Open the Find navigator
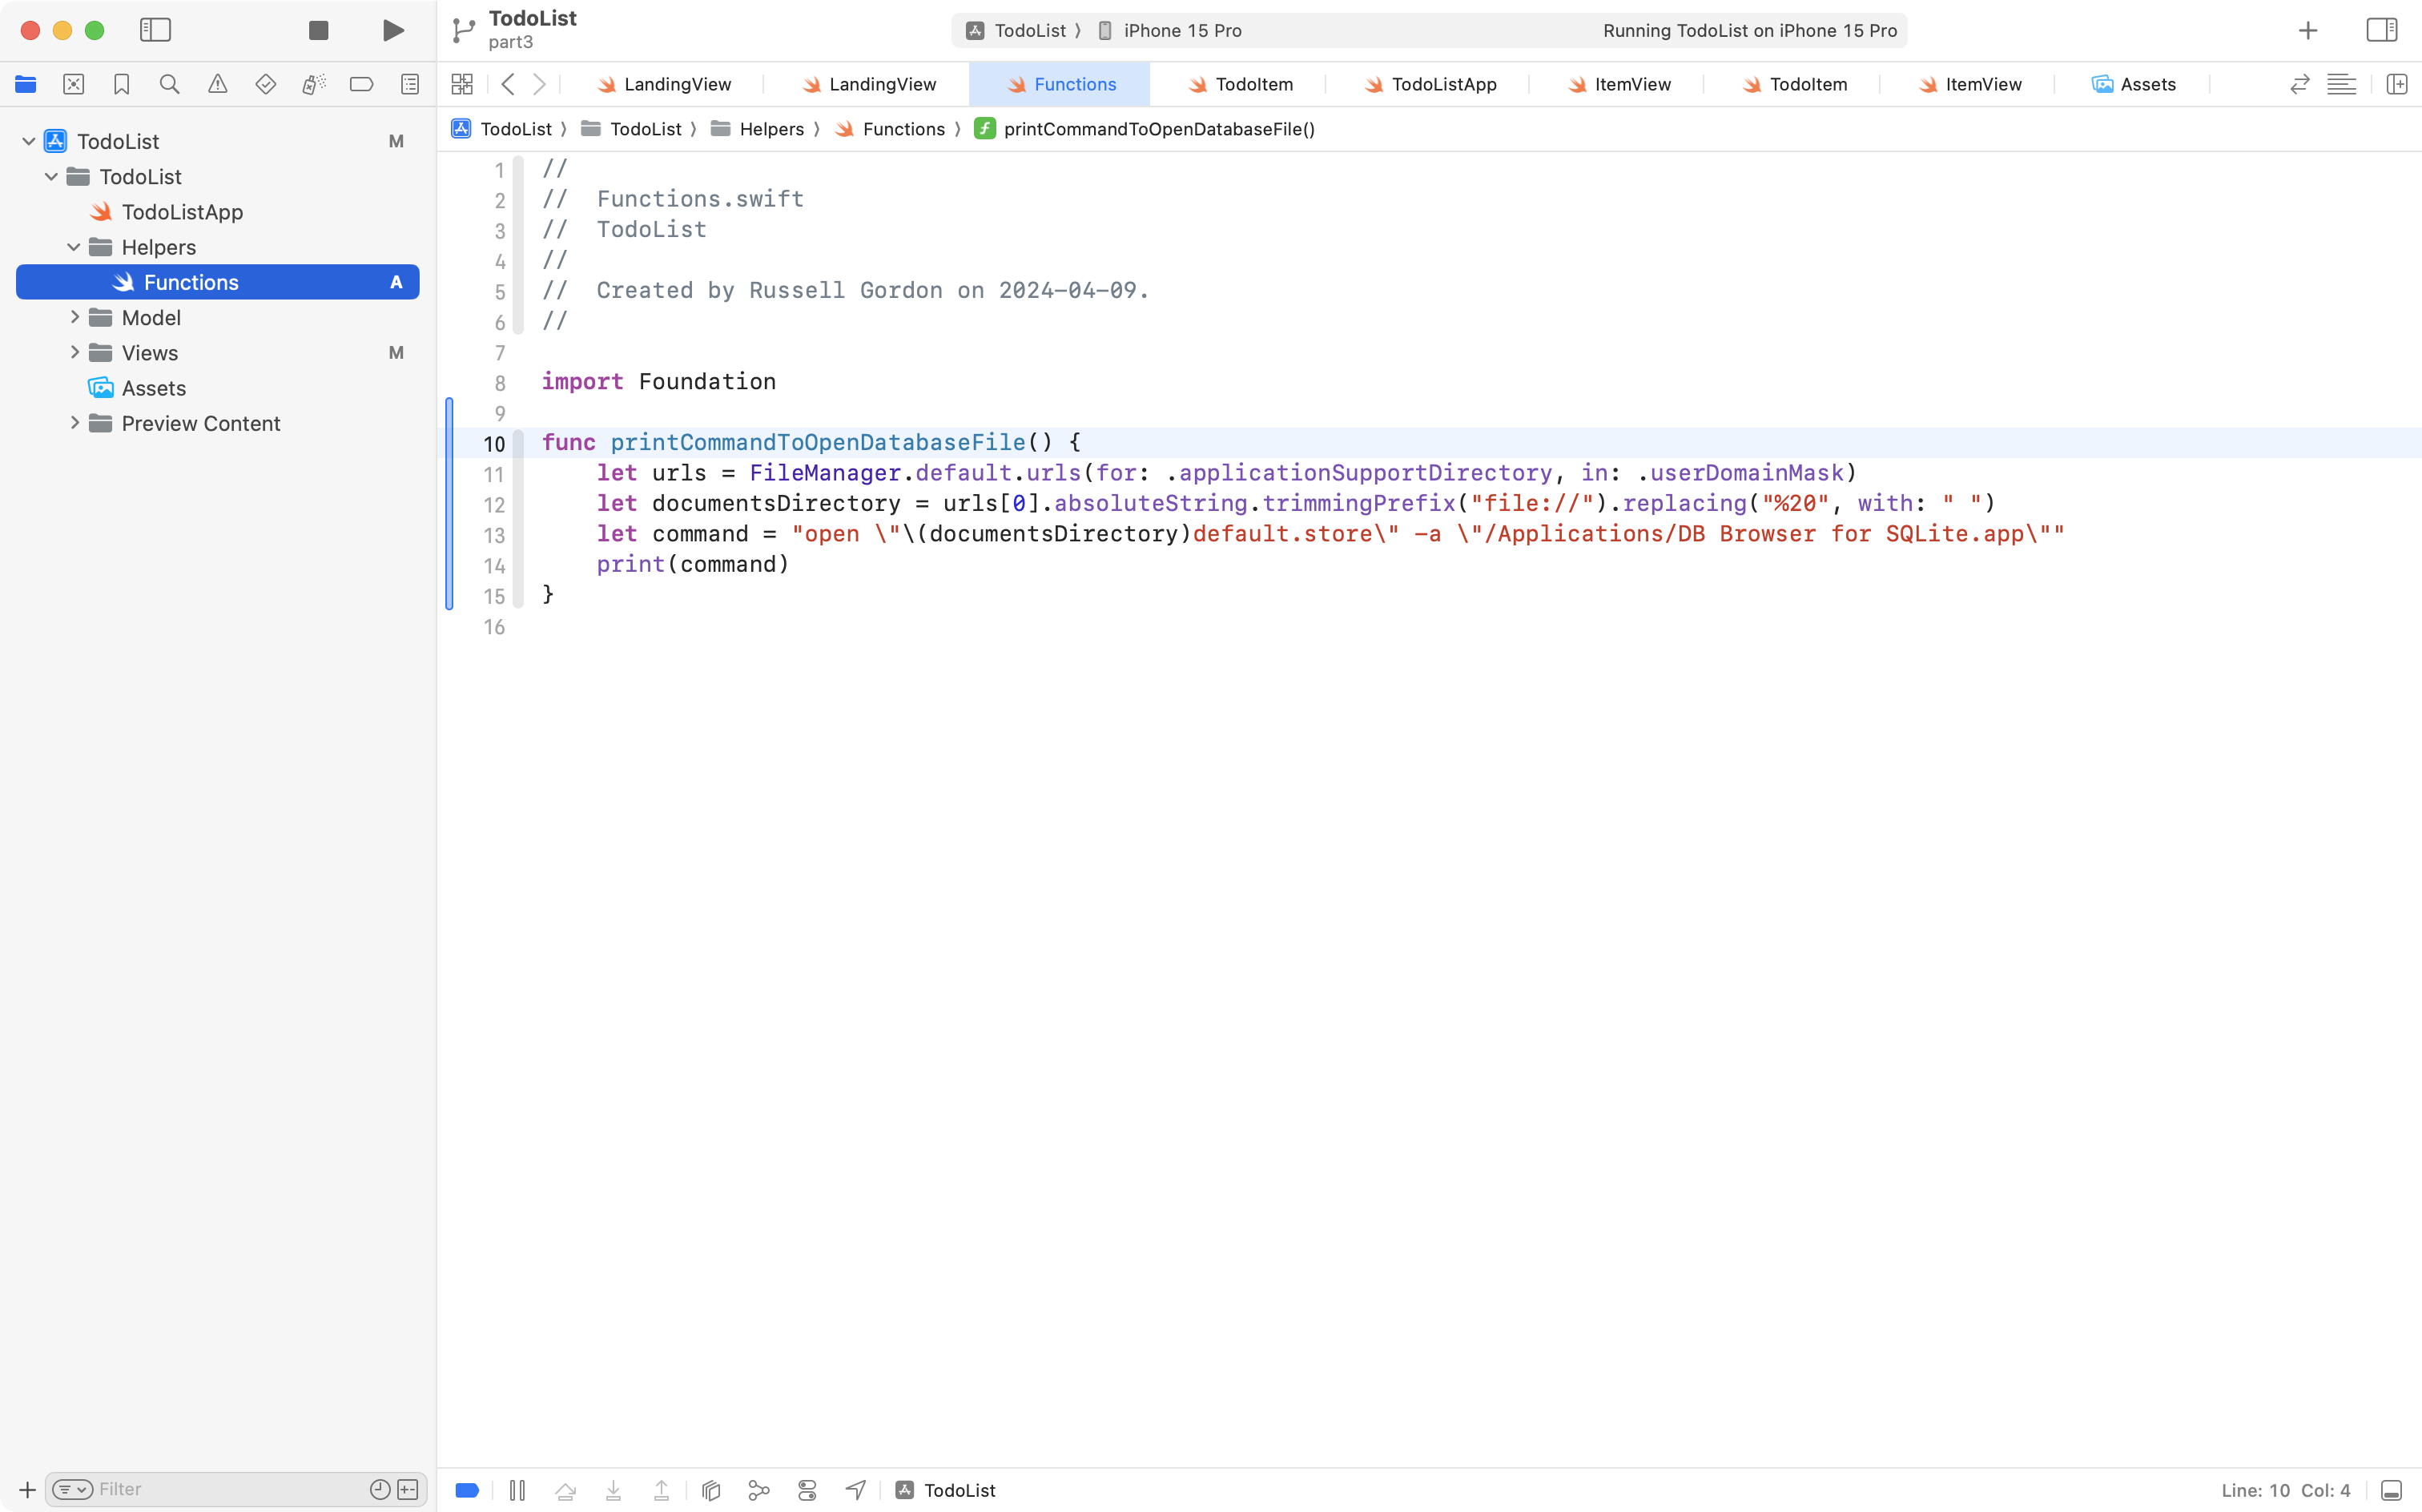 tap(169, 84)
